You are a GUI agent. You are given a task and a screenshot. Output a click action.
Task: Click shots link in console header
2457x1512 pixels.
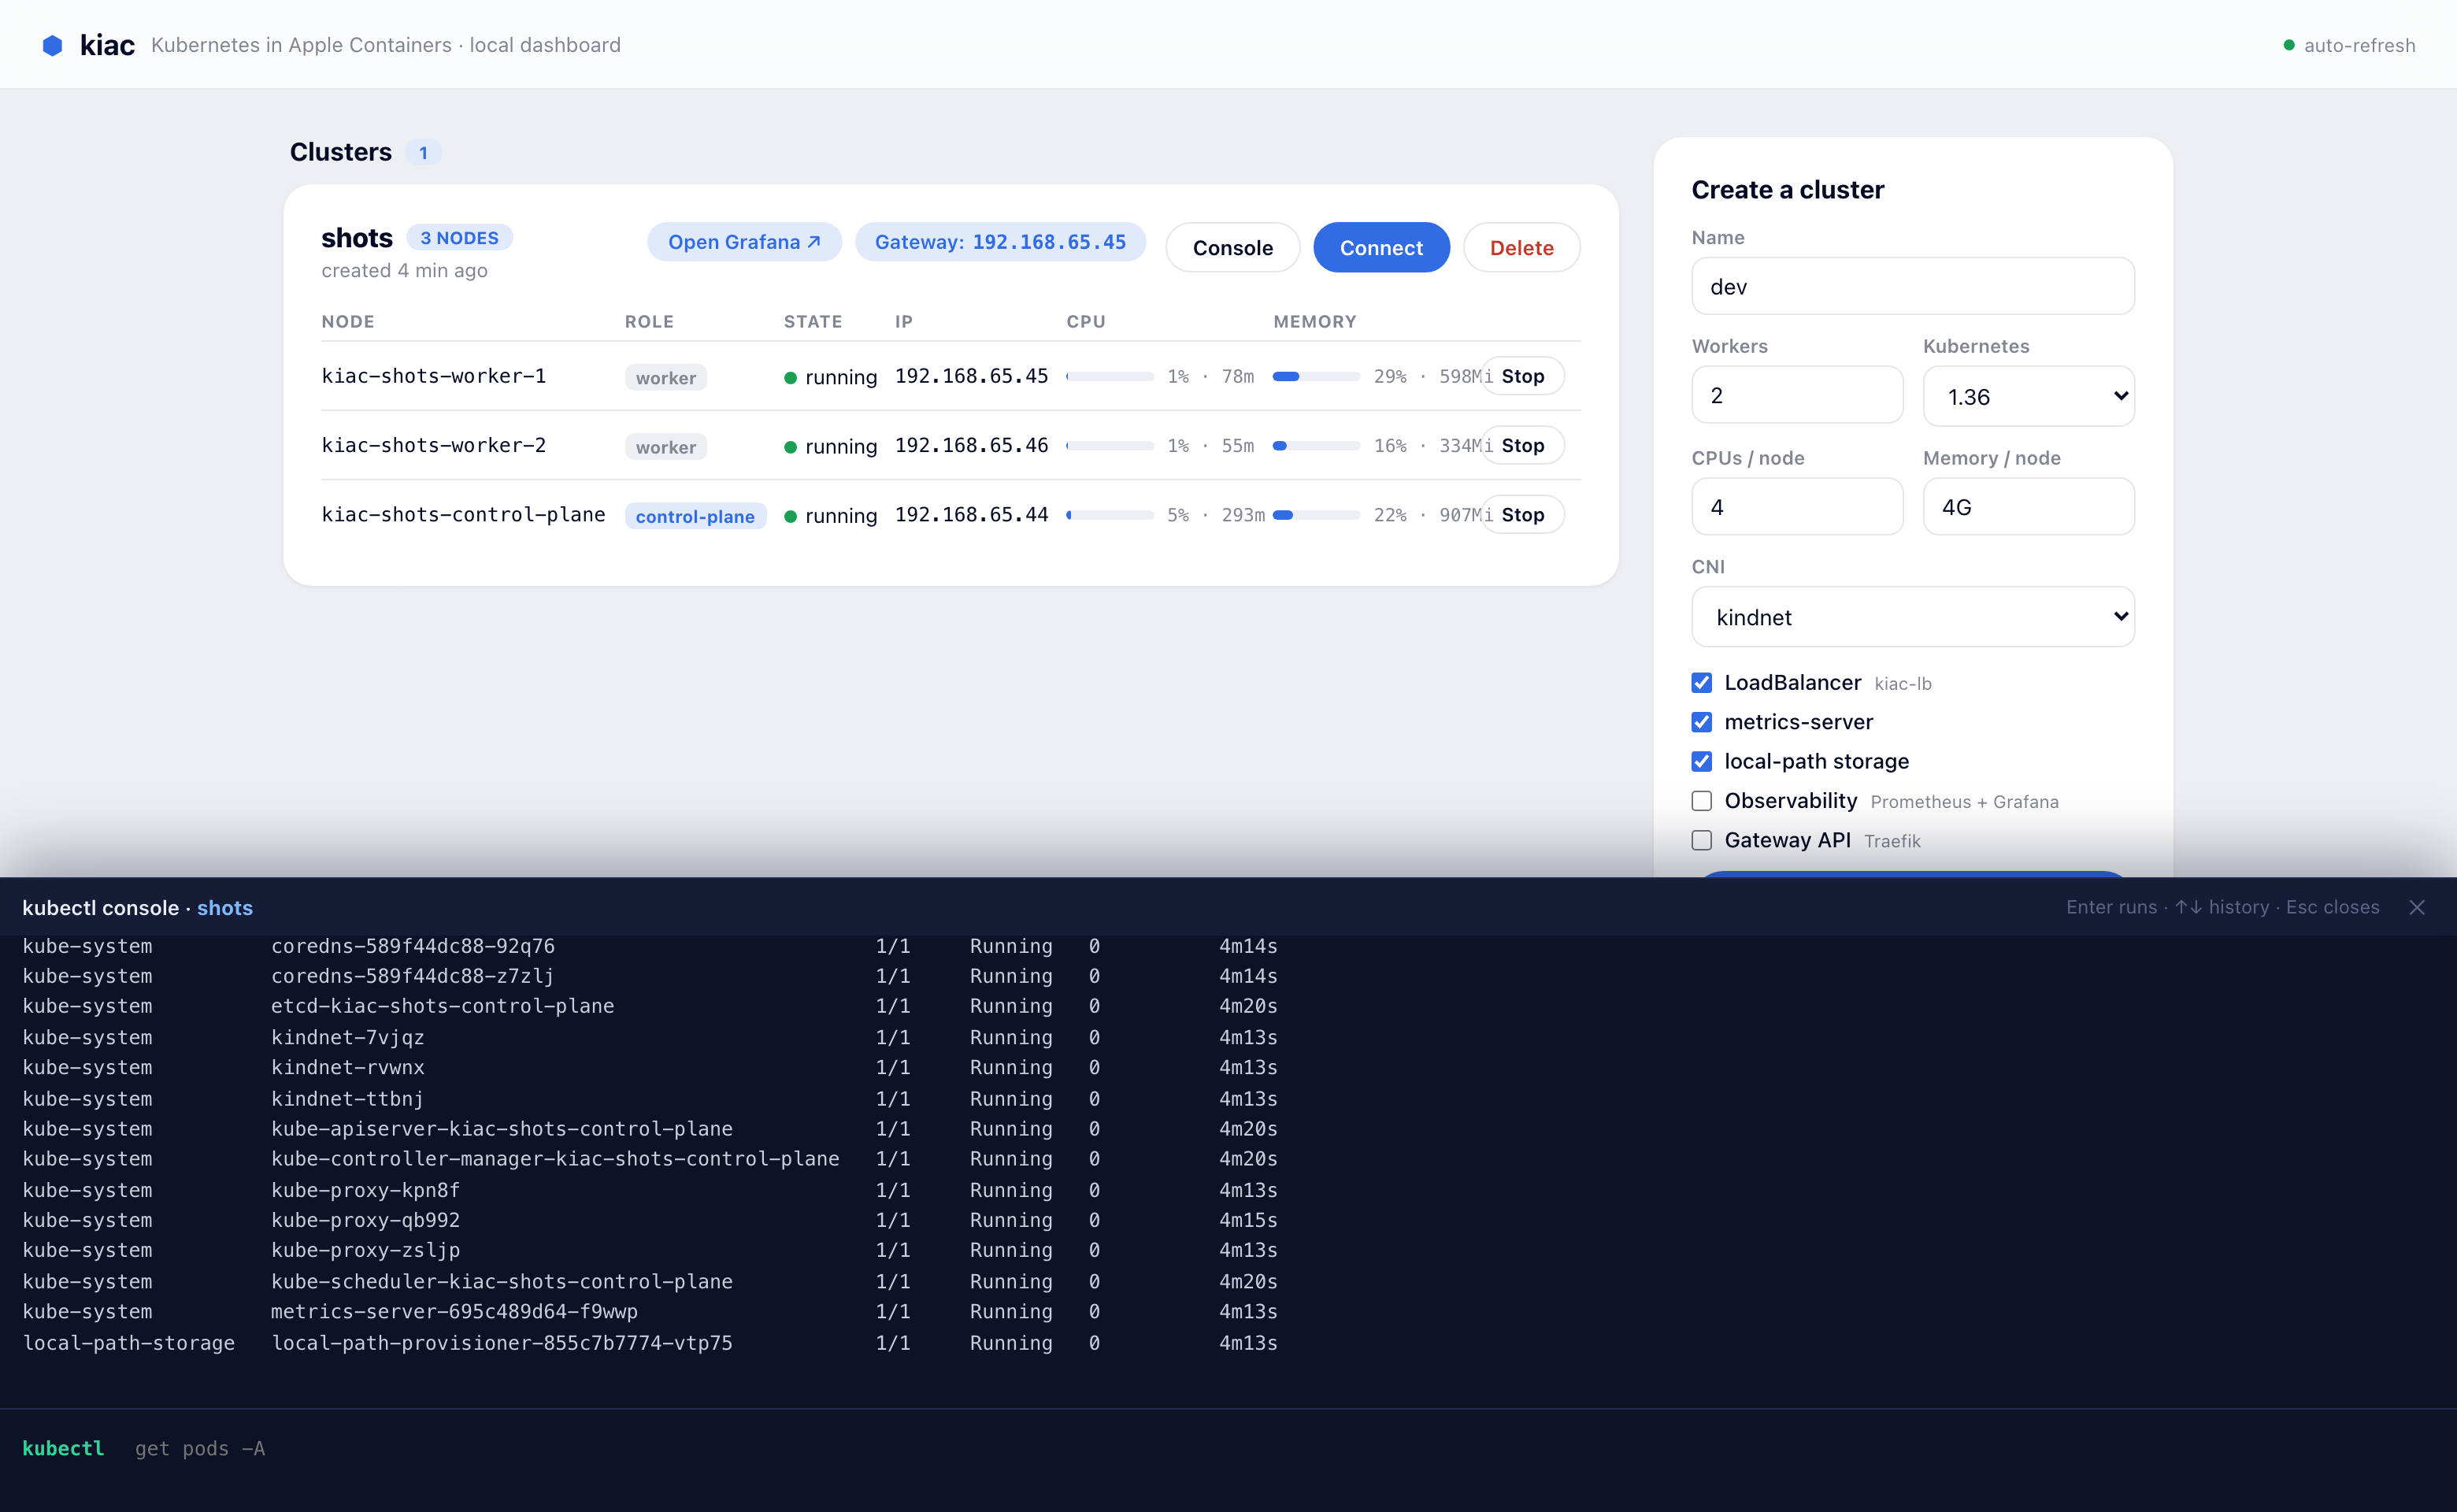click(225, 908)
